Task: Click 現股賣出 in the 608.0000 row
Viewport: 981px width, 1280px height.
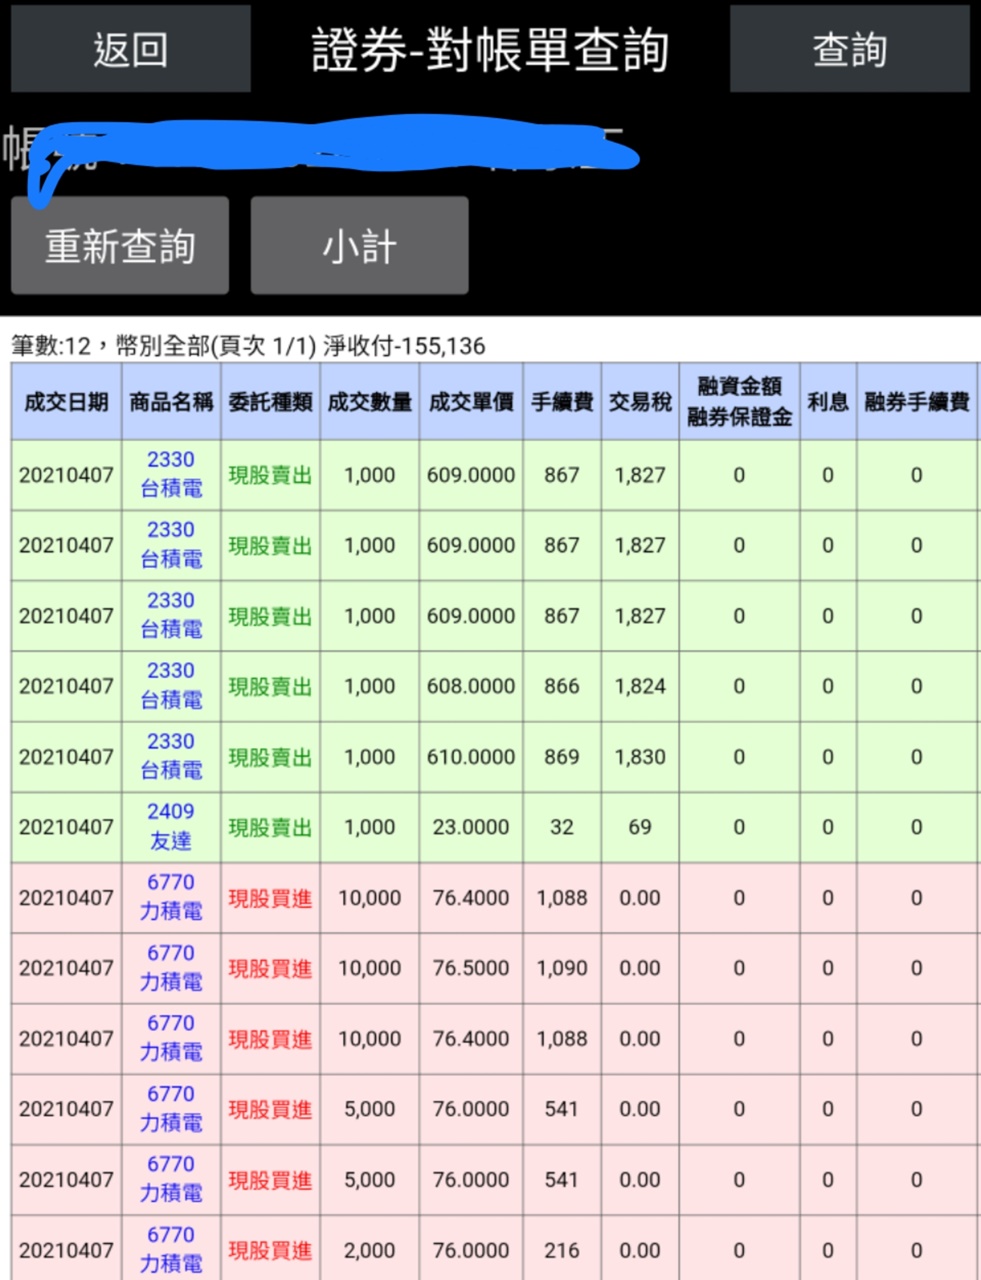Action: click(270, 686)
